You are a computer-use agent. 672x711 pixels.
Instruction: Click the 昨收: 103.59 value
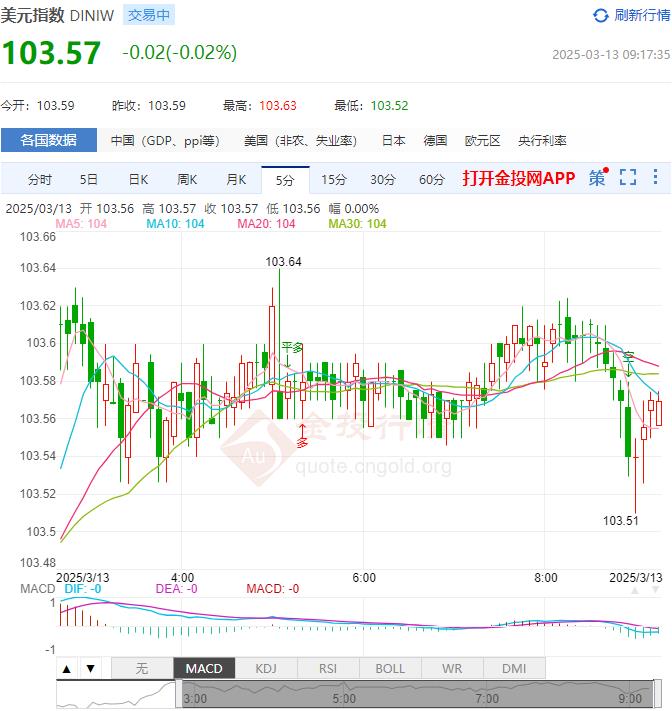pyautogui.click(x=167, y=106)
